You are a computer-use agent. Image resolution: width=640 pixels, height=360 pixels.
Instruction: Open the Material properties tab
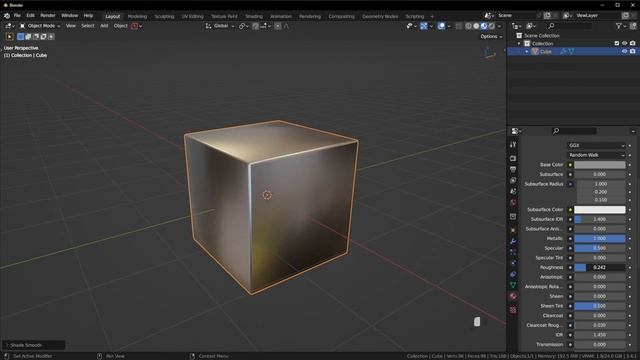pyautogui.click(x=513, y=296)
